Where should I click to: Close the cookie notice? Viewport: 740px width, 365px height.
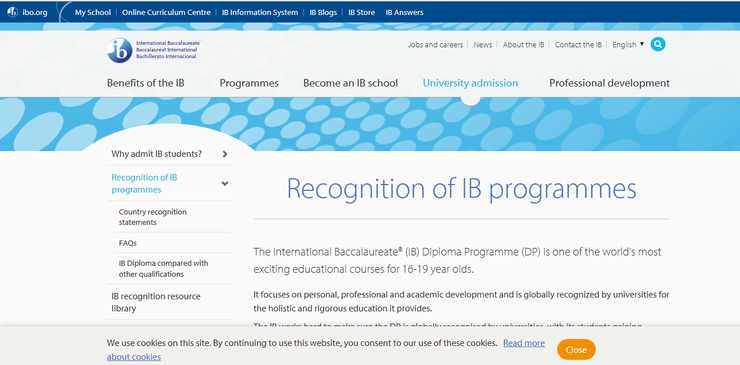coord(576,349)
